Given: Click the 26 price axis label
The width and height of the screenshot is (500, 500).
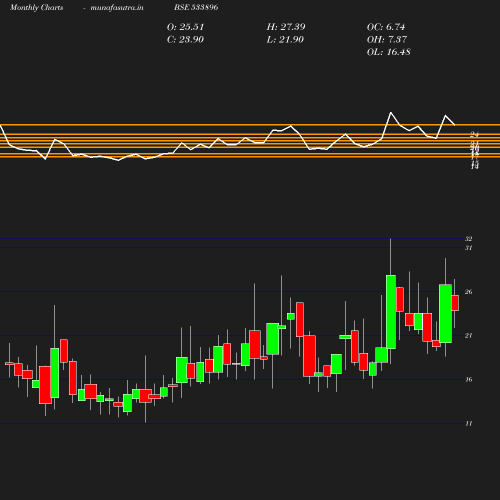Looking at the screenshot, I should 469,292.
